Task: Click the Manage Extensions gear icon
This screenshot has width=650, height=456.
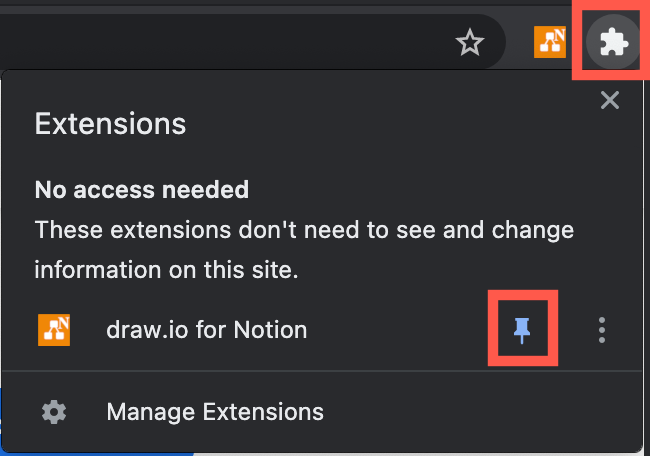Action: 53,411
